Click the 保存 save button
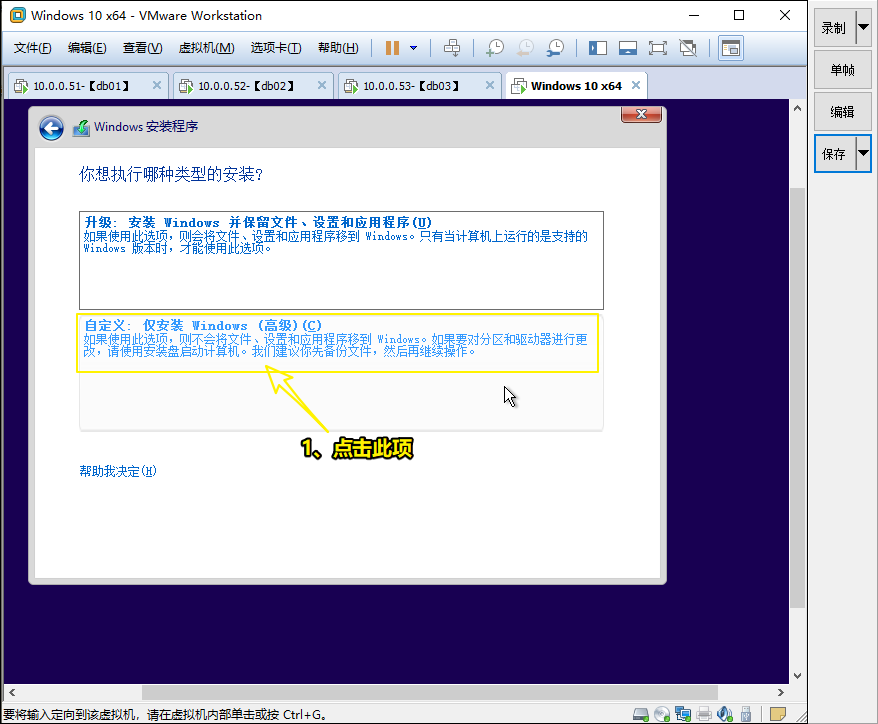Viewport: 878px width, 724px height. (835, 153)
